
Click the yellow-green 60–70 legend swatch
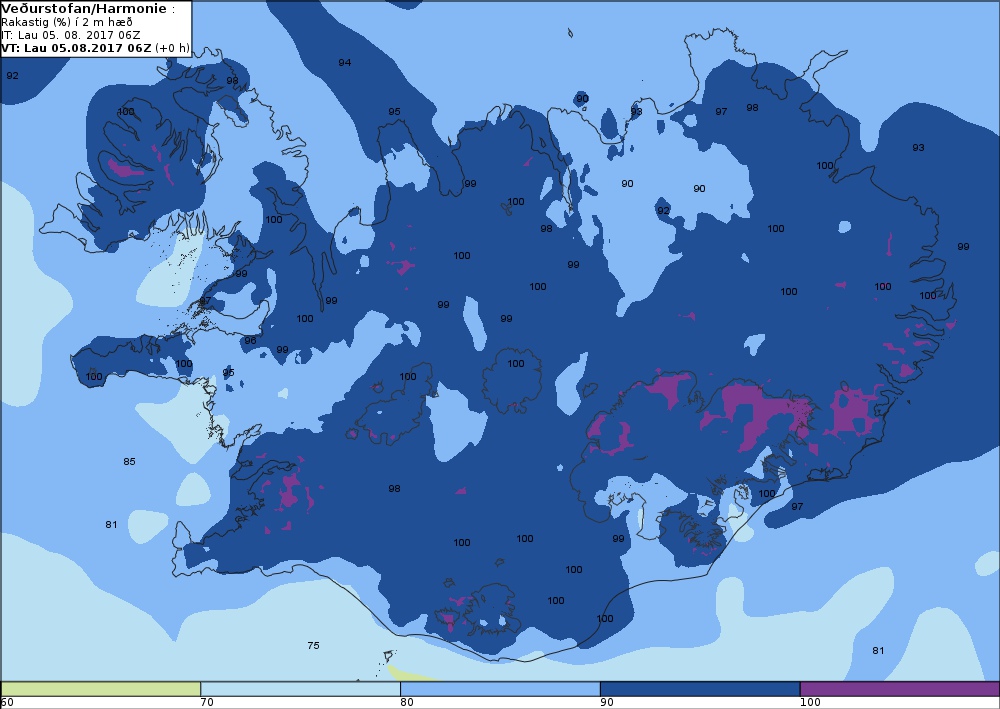coord(101,689)
